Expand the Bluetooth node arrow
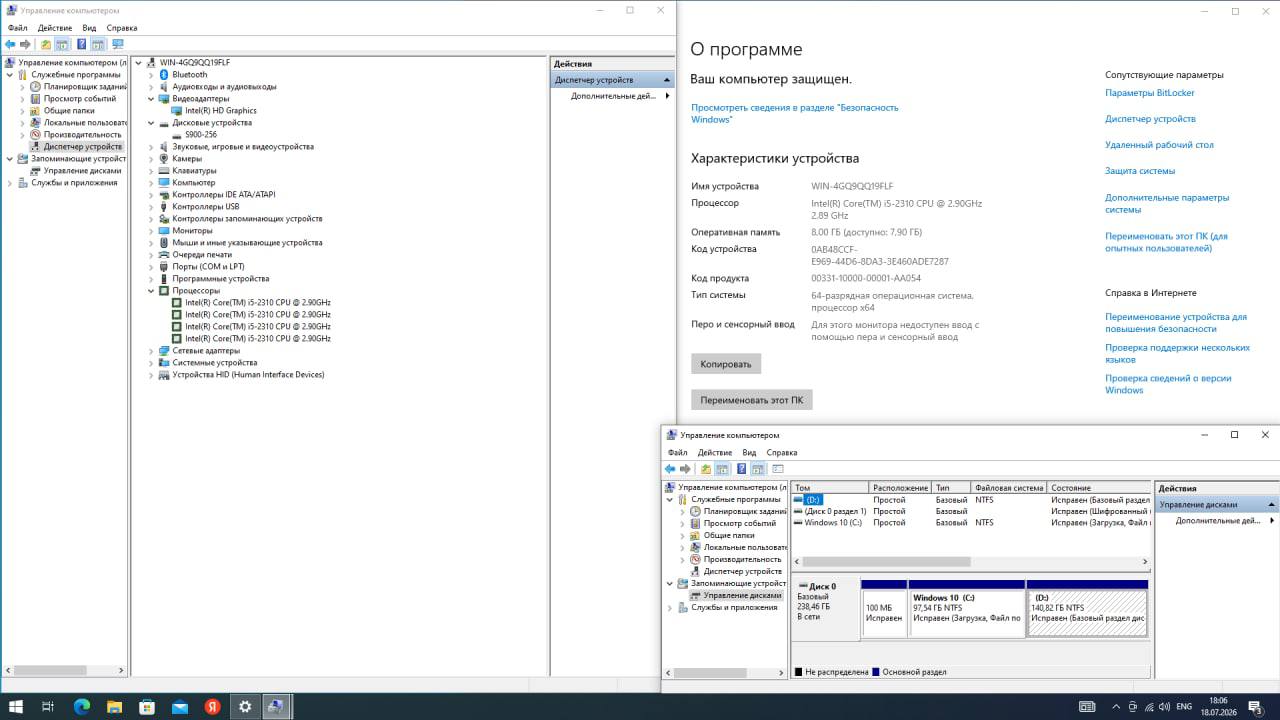Image resolution: width=1280 pixels, height=720 pixels. pos(151,75)
